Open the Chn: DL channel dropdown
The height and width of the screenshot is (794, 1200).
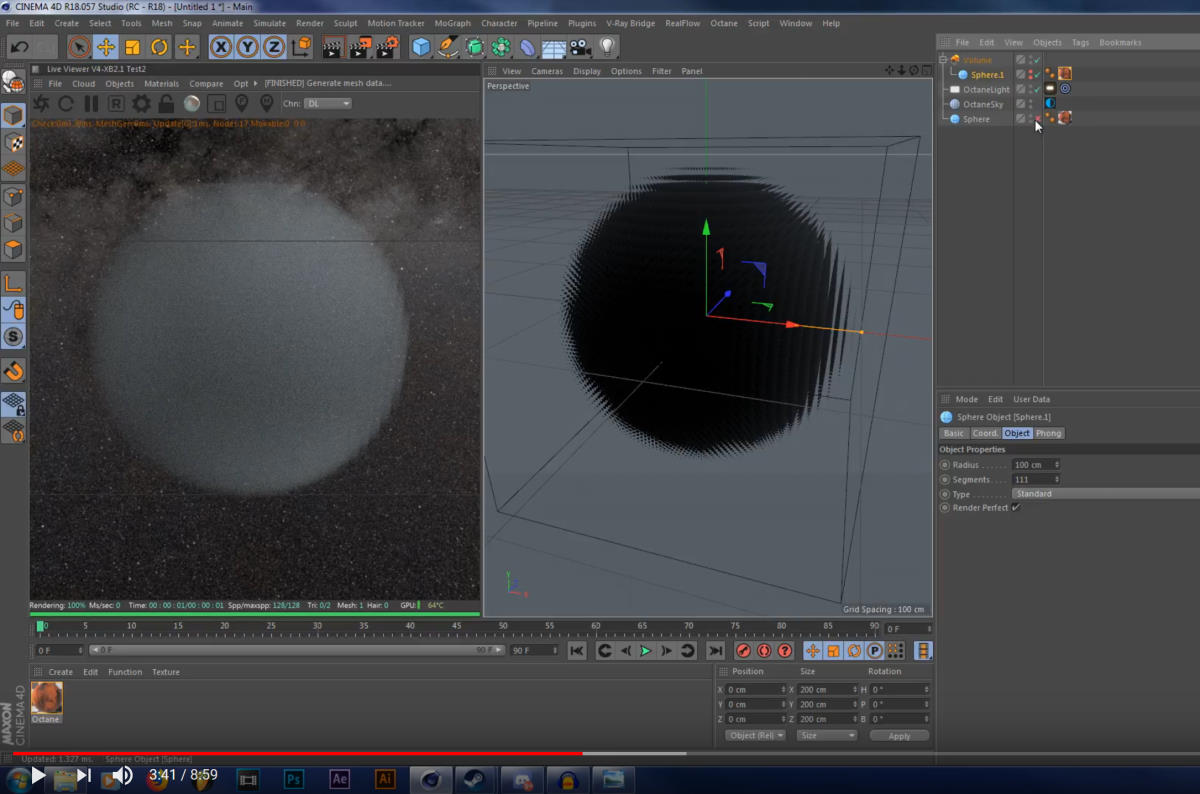328,104
